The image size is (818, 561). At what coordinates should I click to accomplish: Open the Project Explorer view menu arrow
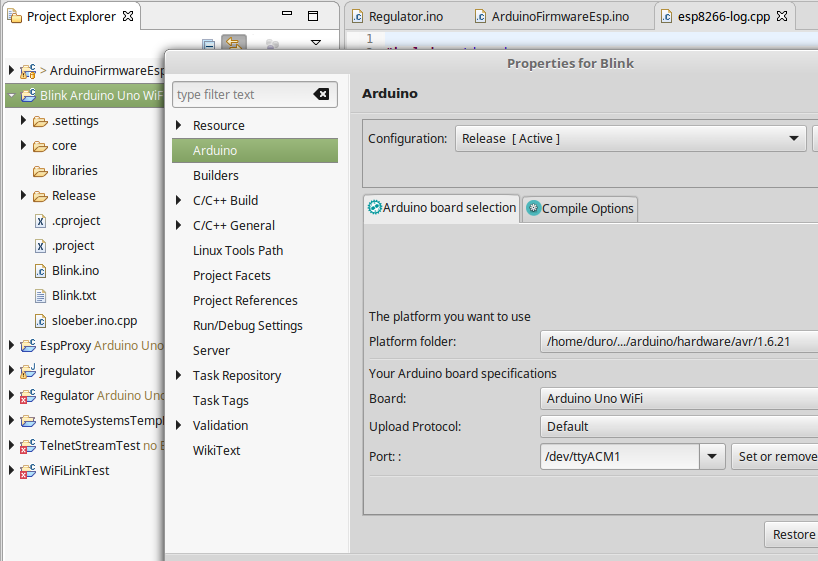tap(316, 44)
